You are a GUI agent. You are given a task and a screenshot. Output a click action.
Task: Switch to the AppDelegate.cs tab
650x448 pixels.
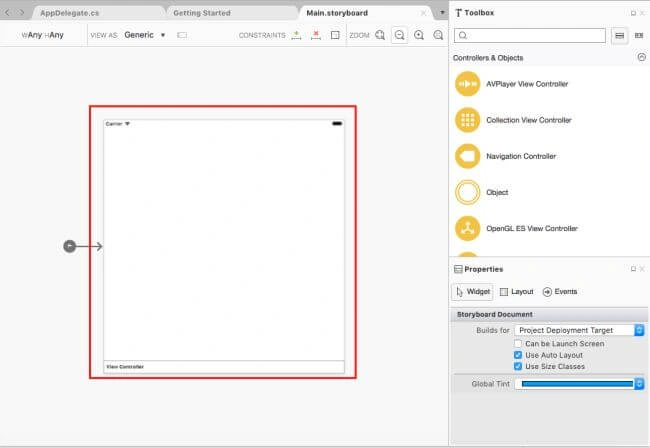pyautogui.click(x=69, y=13)
